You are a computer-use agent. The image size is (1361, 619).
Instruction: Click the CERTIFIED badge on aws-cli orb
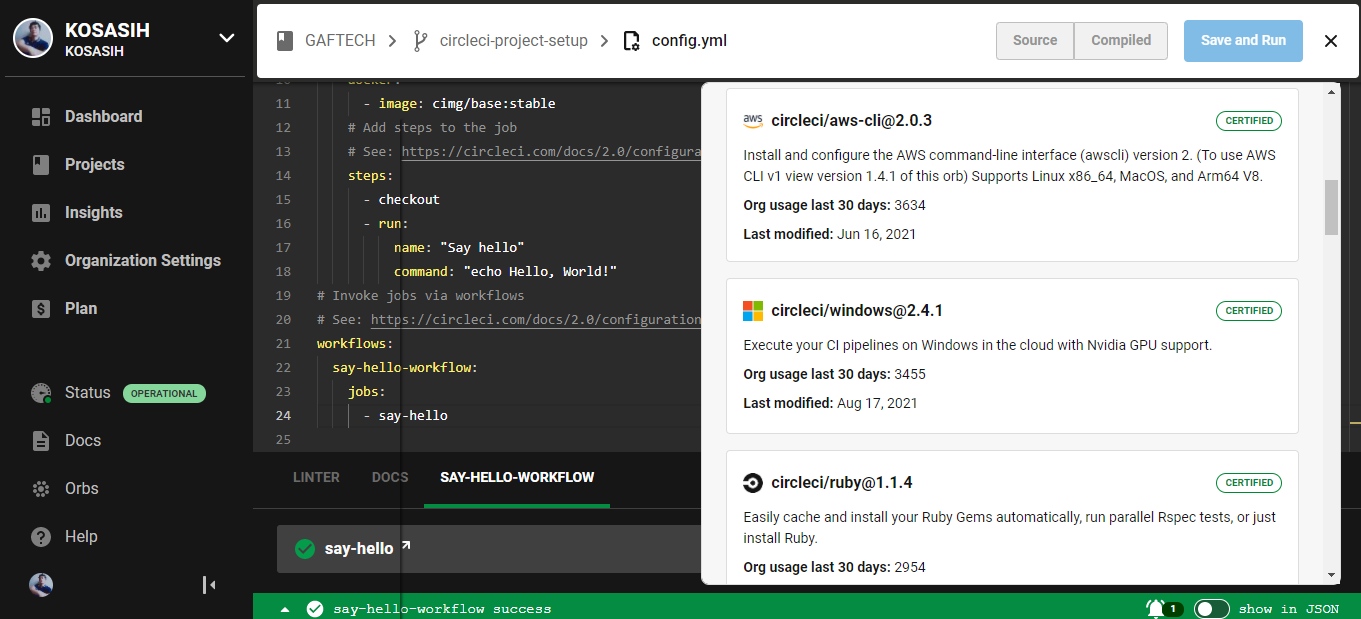1249,121
